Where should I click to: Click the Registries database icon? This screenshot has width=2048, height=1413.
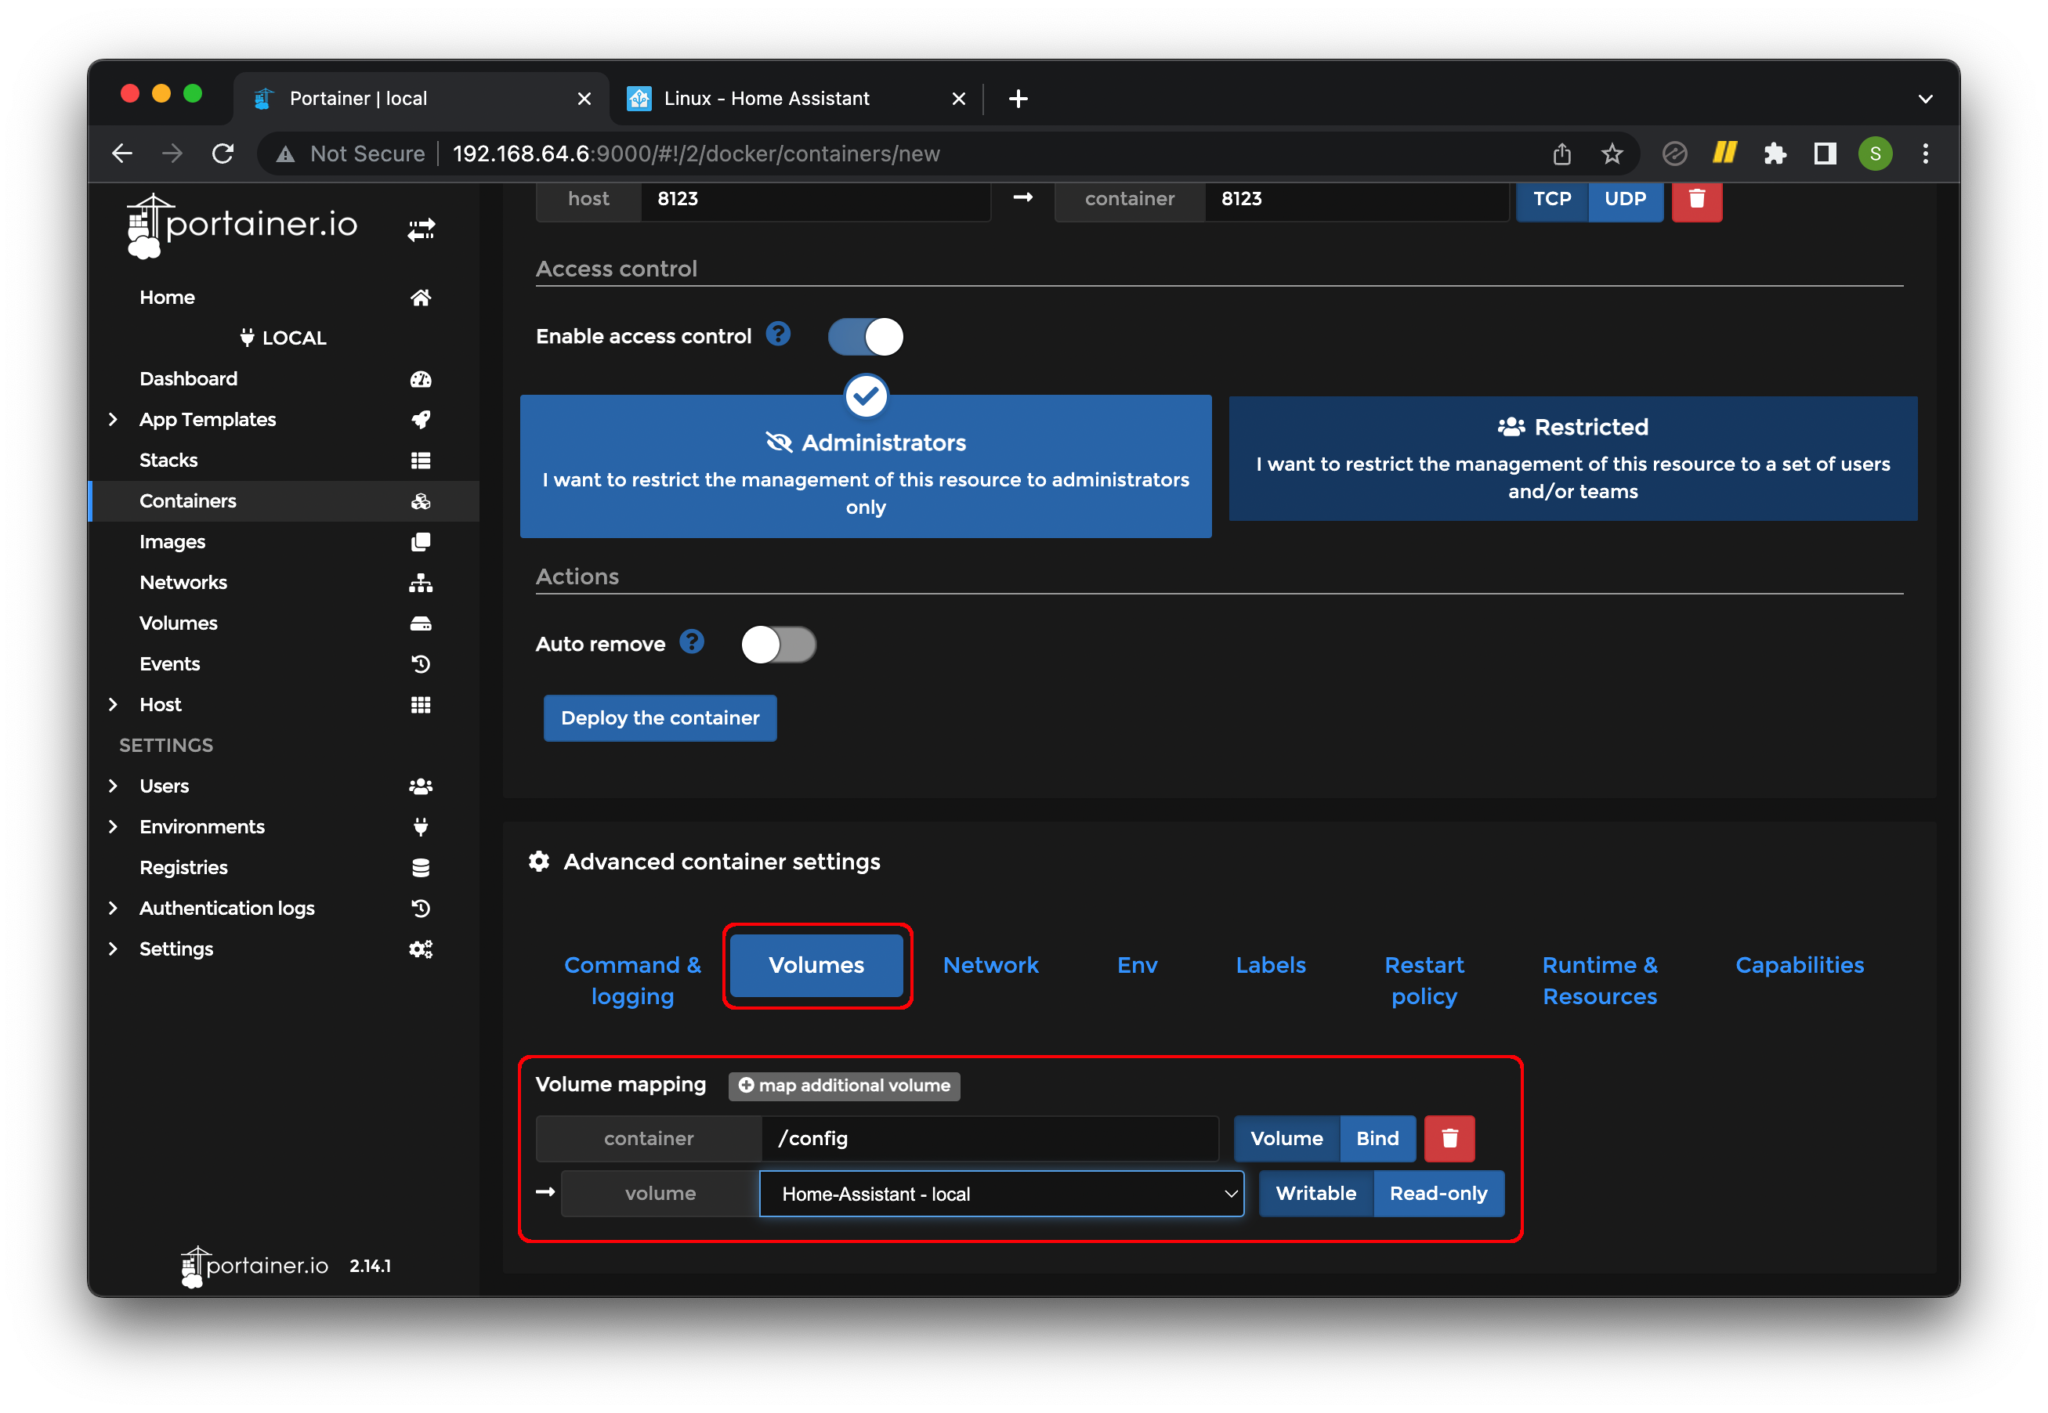(x=420, y=868)
